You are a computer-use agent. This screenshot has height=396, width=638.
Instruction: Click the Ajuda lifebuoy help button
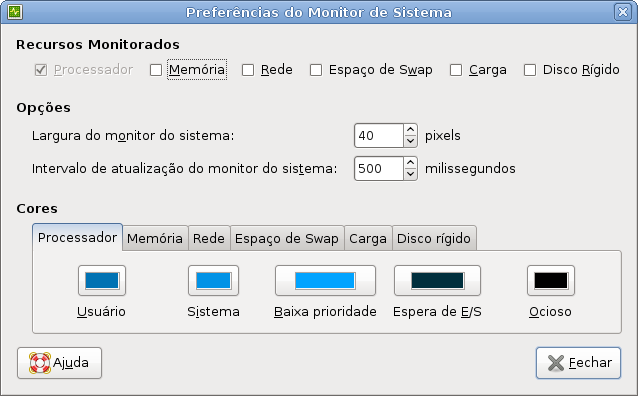pyautogui.click(x=59, y=363)
